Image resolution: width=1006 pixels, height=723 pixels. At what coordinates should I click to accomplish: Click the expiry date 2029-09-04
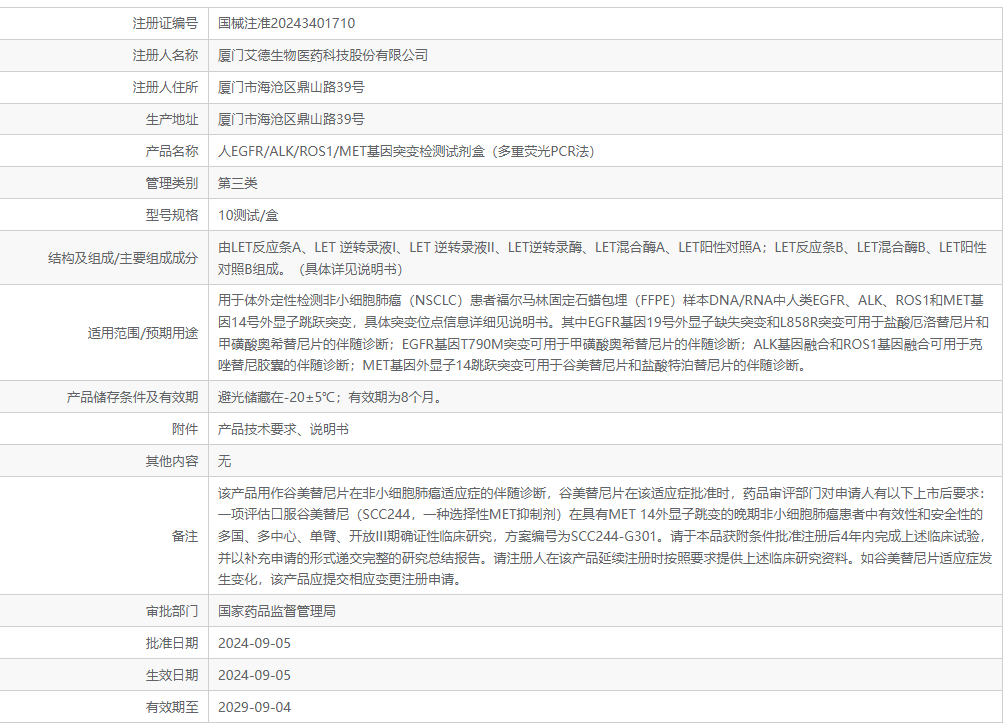click(254, 708)
